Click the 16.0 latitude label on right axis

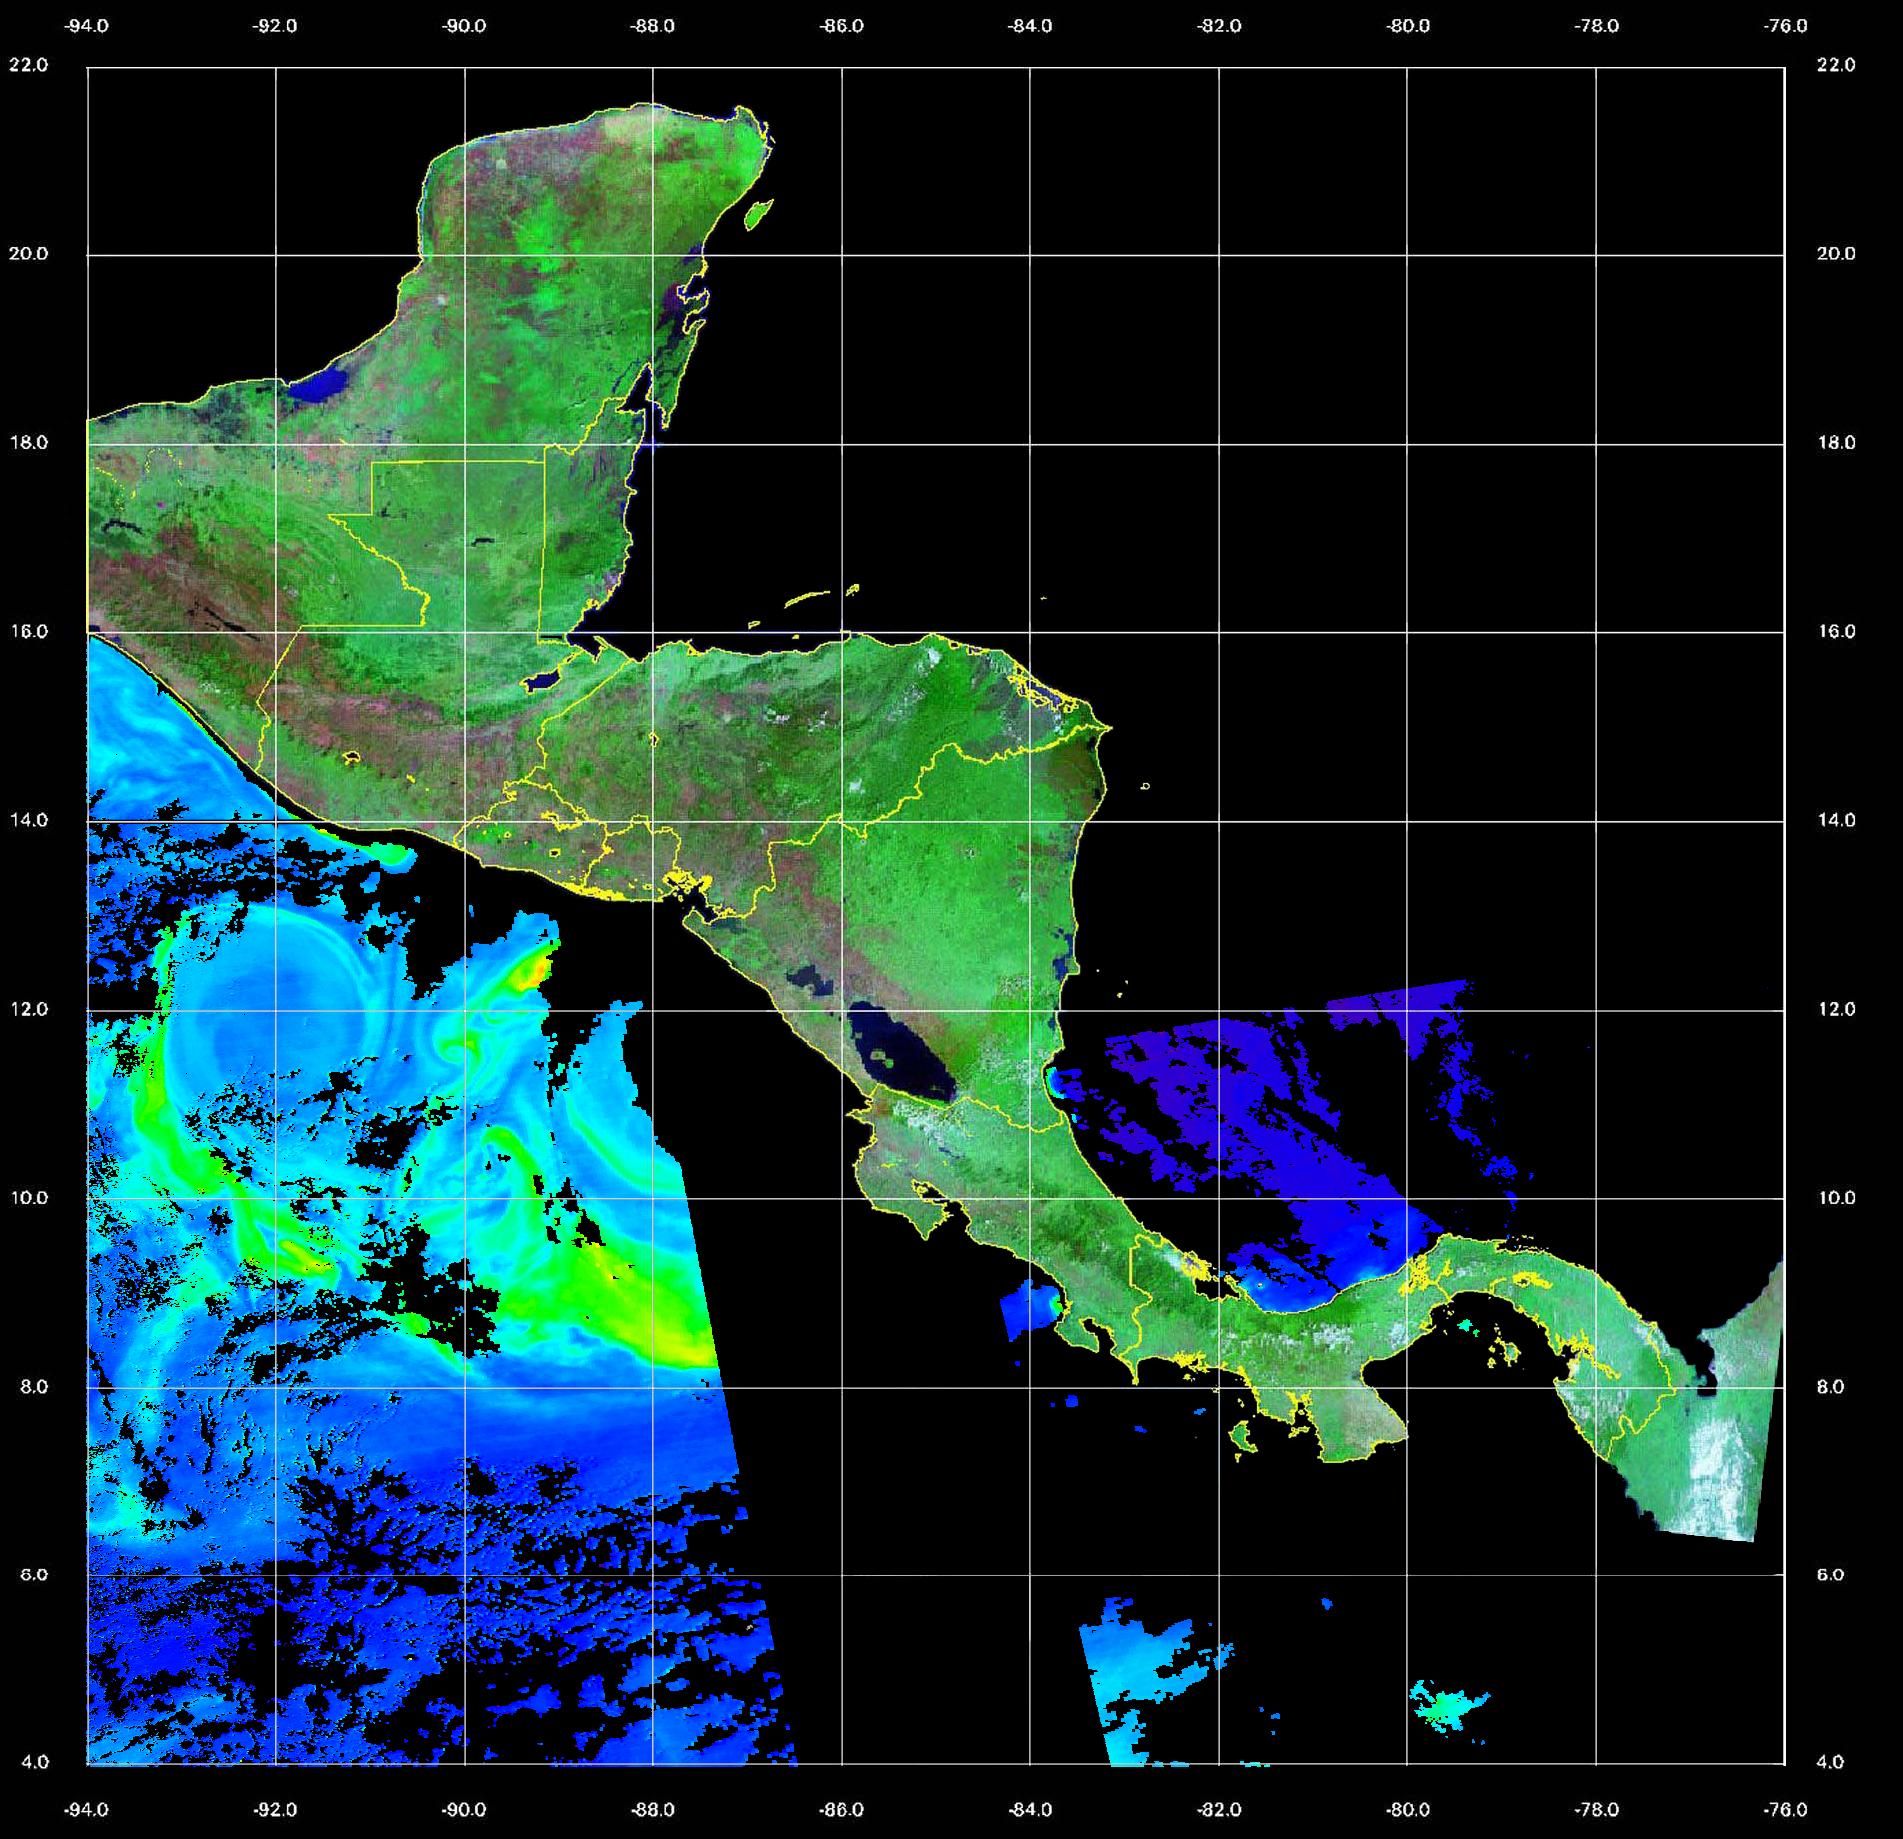[x=1835, y=631]
